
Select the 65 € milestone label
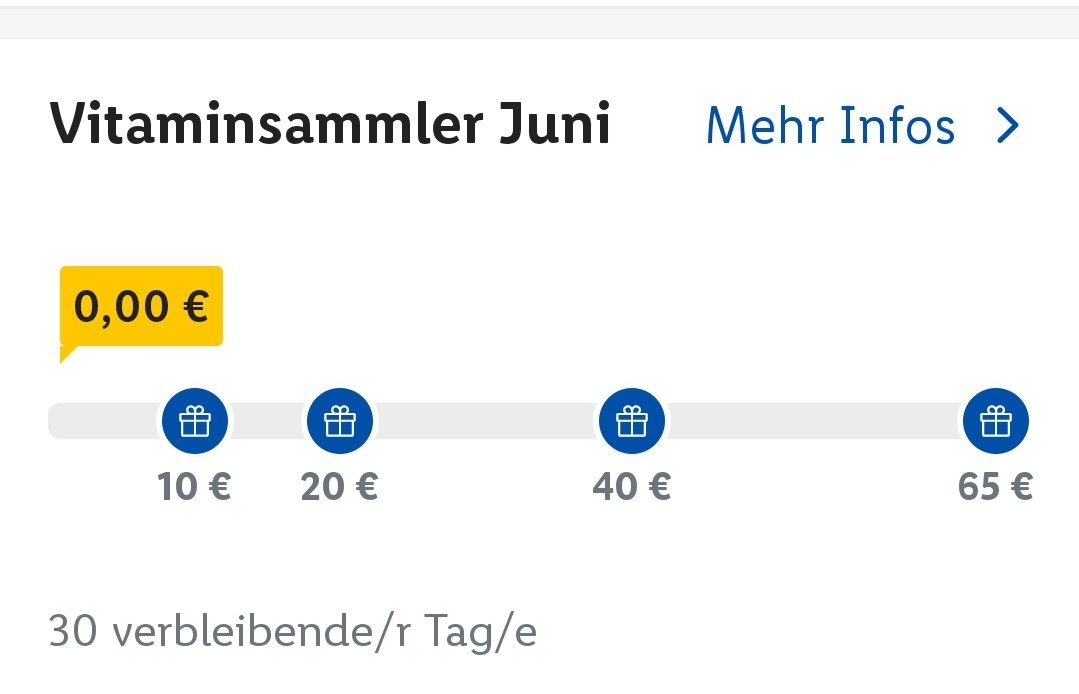[x=995, y=486]
